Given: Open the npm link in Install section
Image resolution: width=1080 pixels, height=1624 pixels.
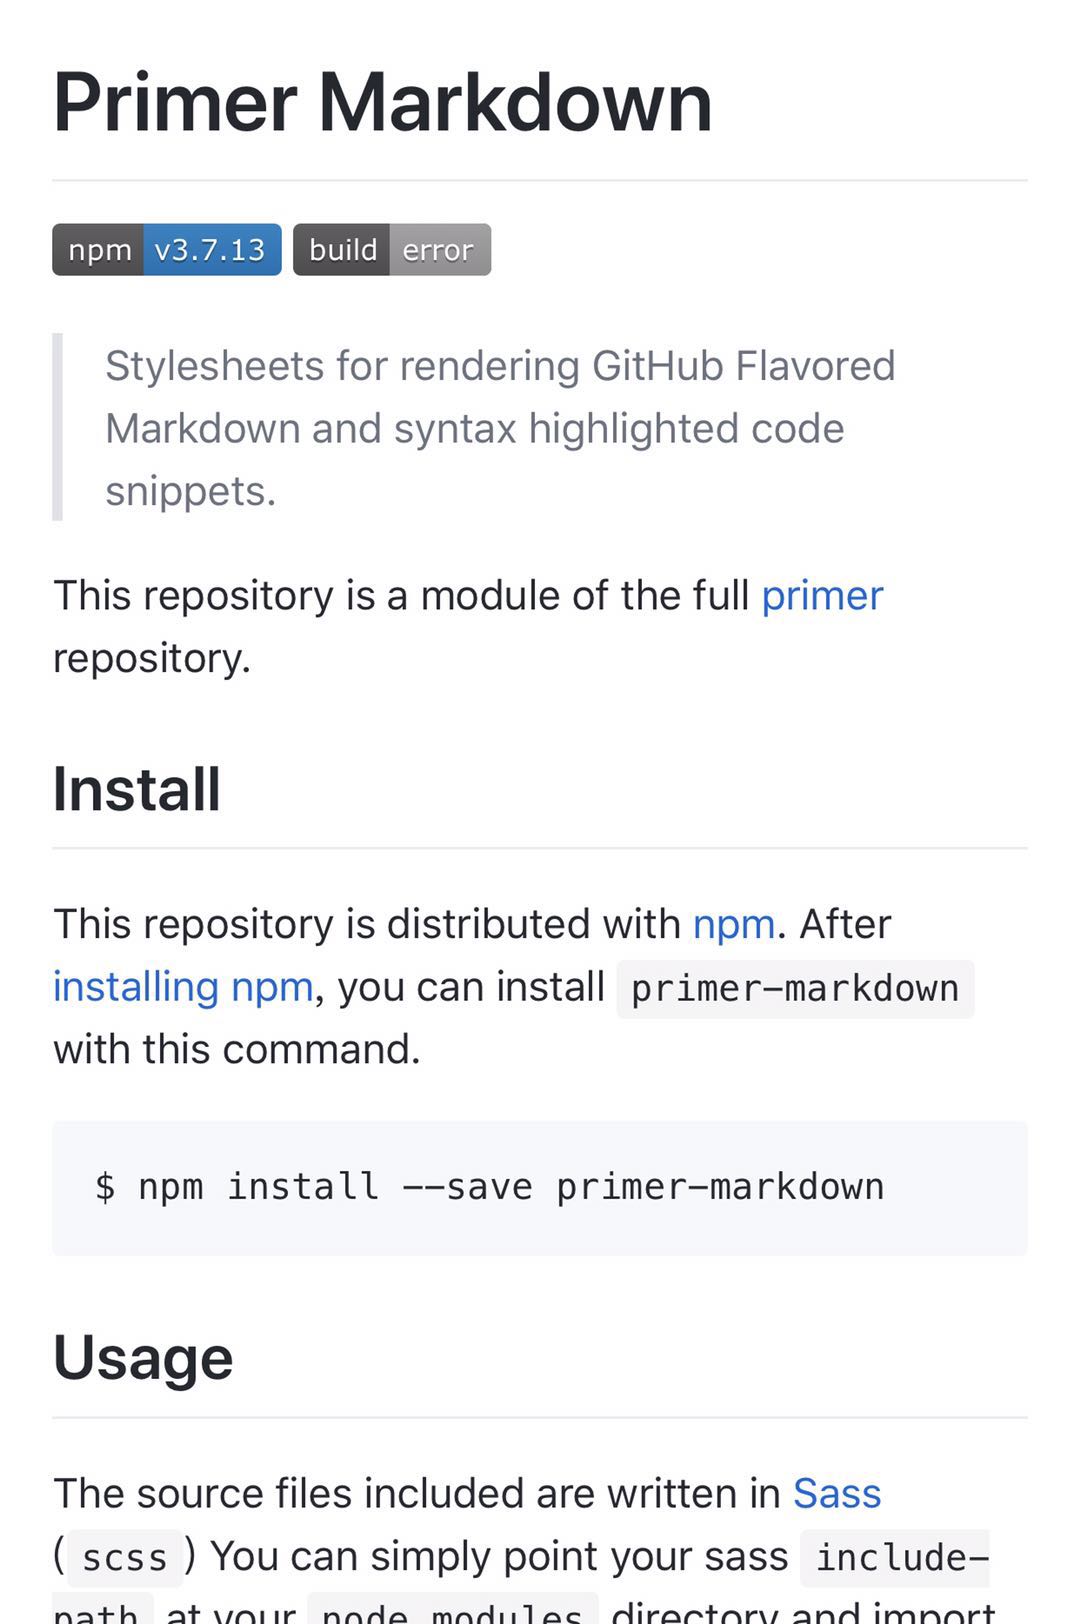Looking at the screenshot, I should tap(734, 924).
